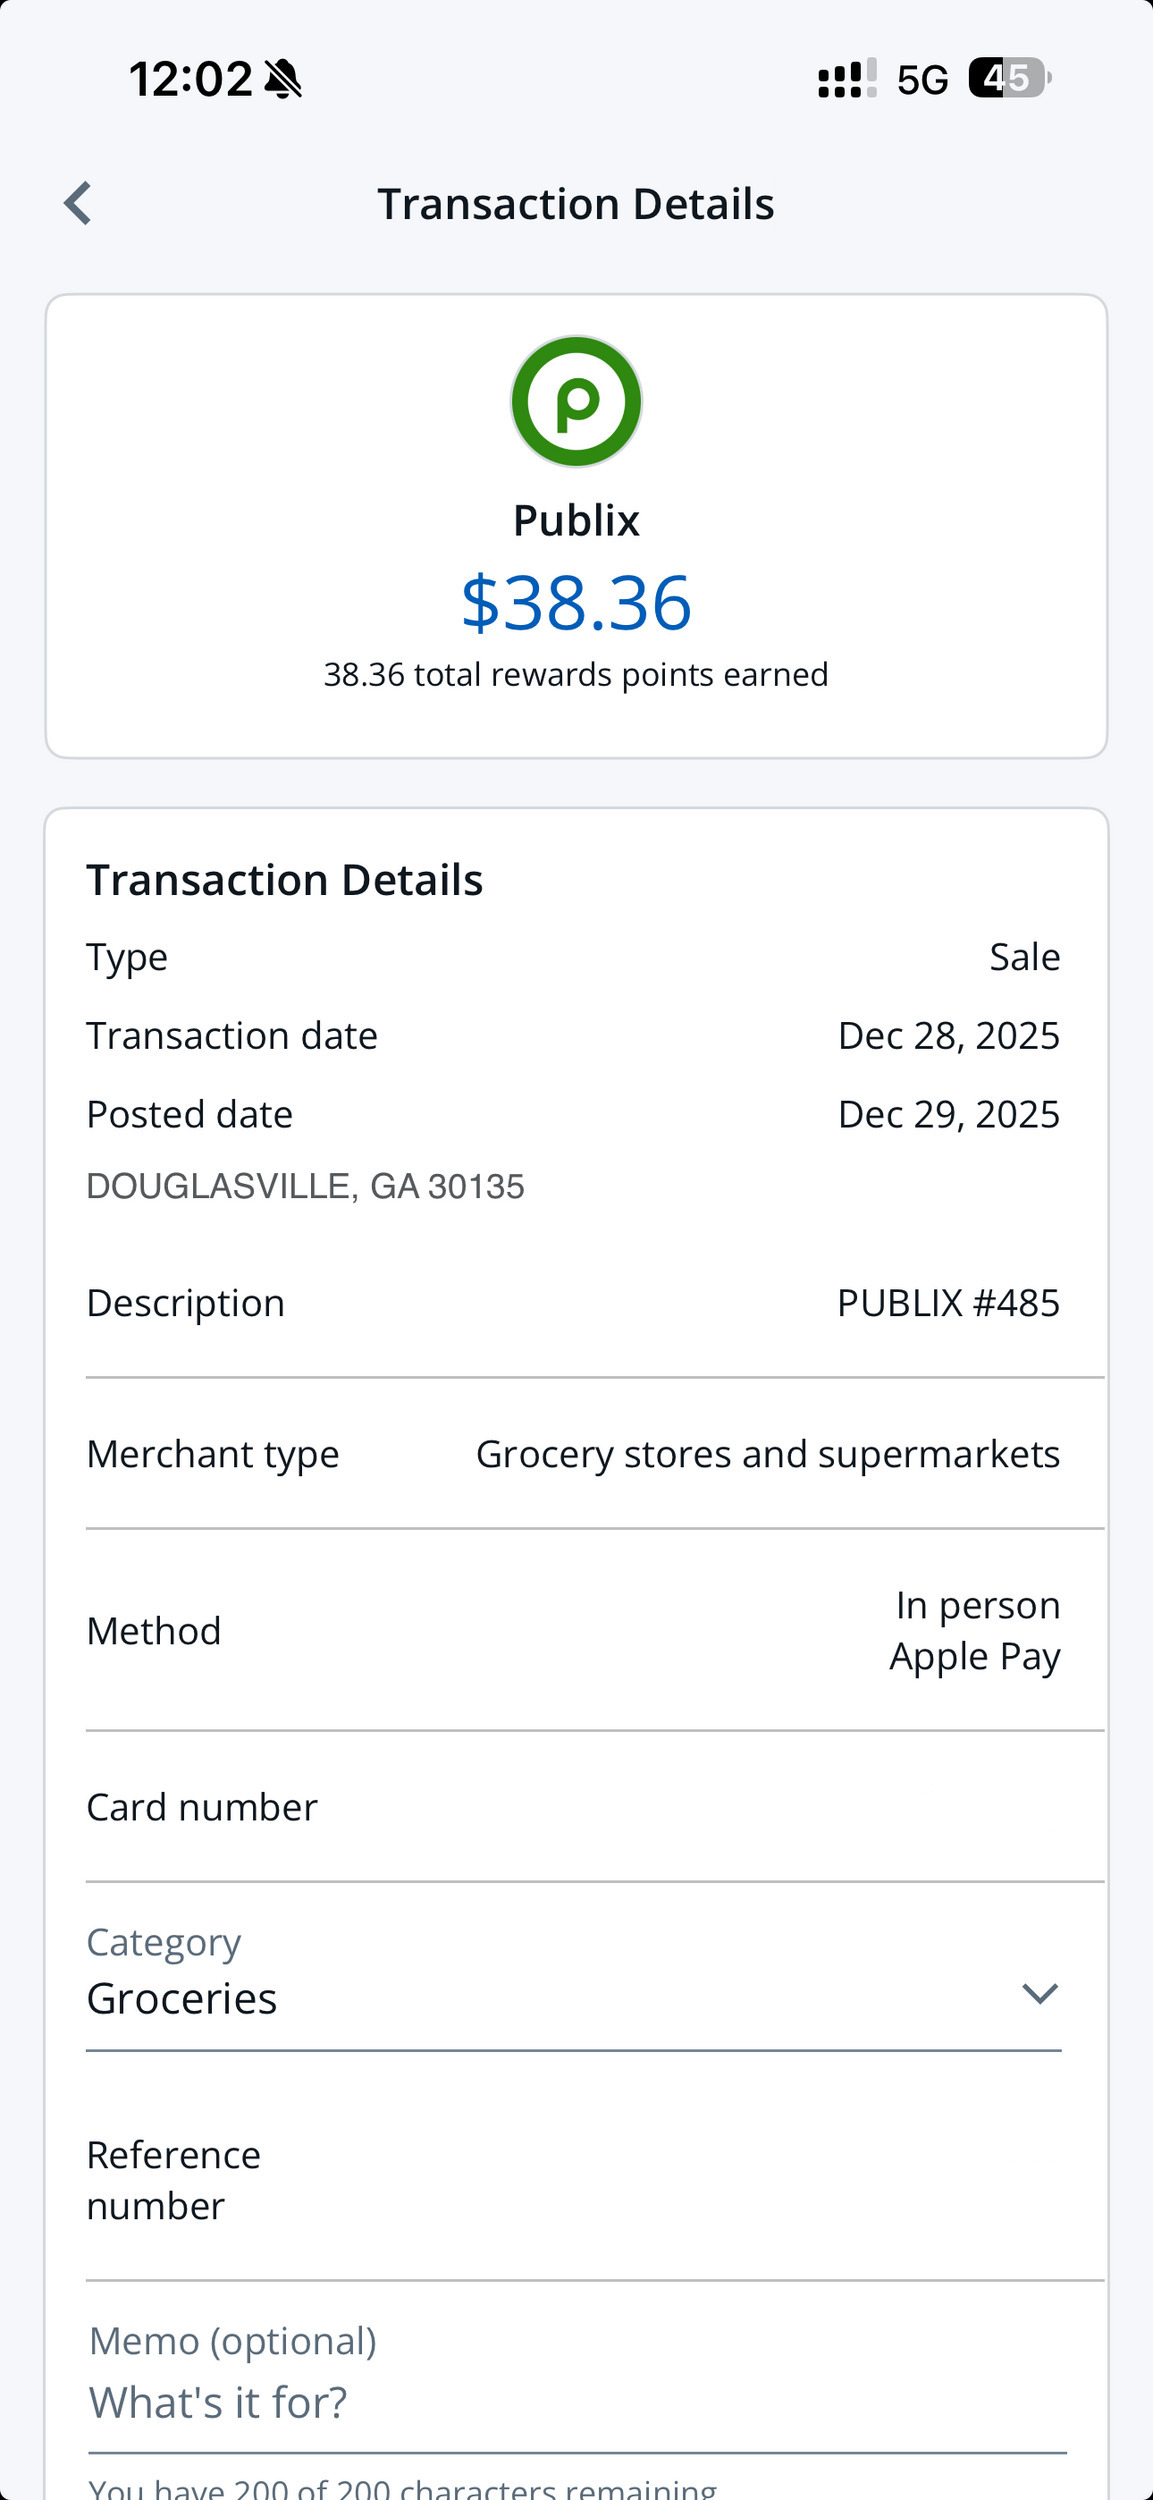Tap the PUBLIX #485 description value

[948, 1303]
